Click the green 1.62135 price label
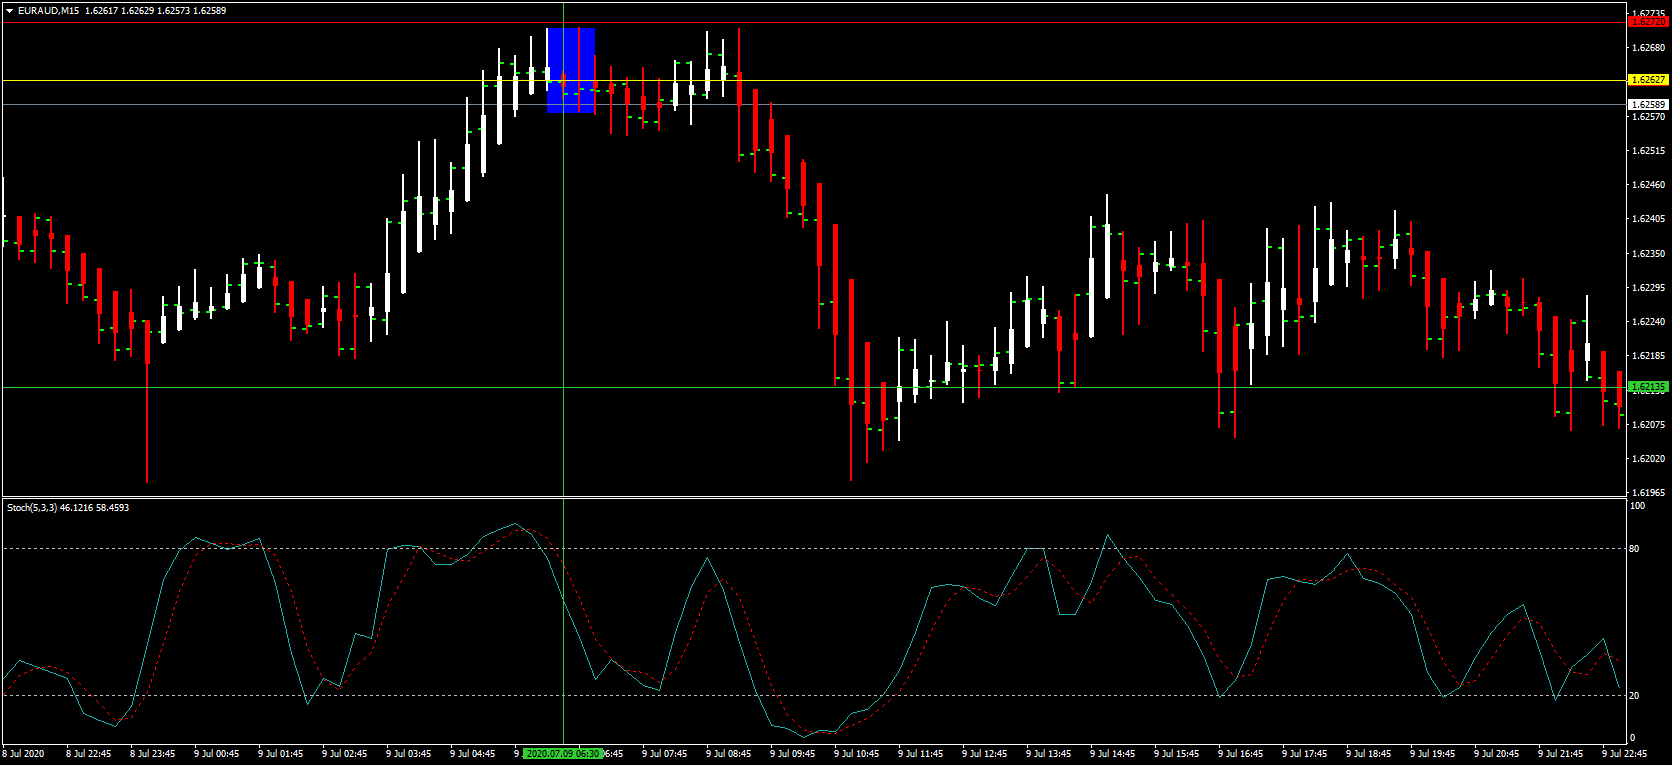Image resolution: width=1672 pixels, height=765 pixels. pos(1648,387)
